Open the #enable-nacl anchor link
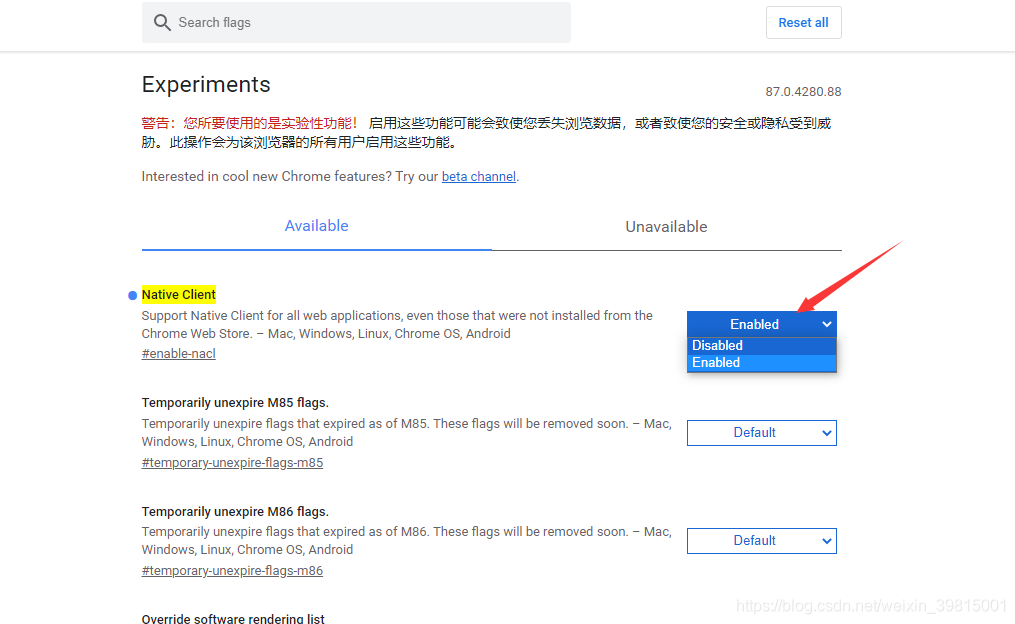The image size is (1015, 624). [179, 354]
